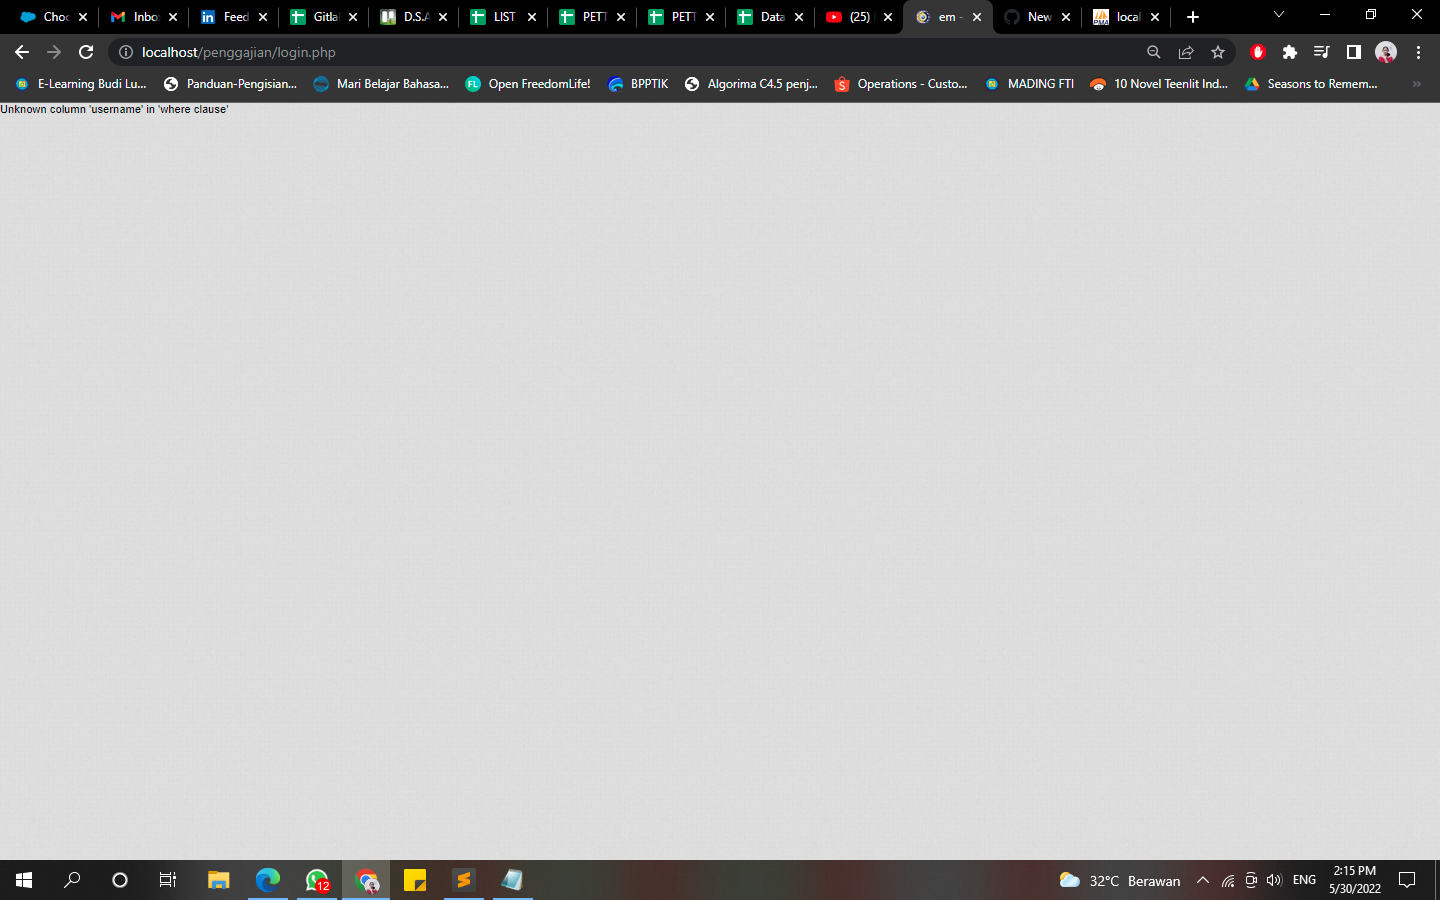Open the MADING FTI bookmark
The height and width of the screenshot is (900, 1440).
(x=1040, y=84)
